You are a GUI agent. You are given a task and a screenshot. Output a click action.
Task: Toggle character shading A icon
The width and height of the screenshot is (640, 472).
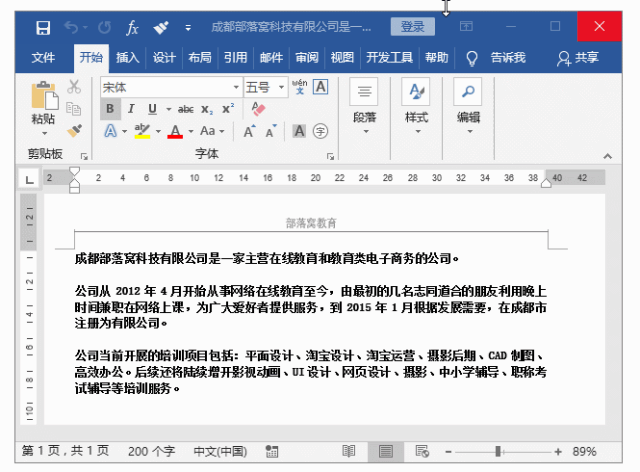[x=299, y=131]
